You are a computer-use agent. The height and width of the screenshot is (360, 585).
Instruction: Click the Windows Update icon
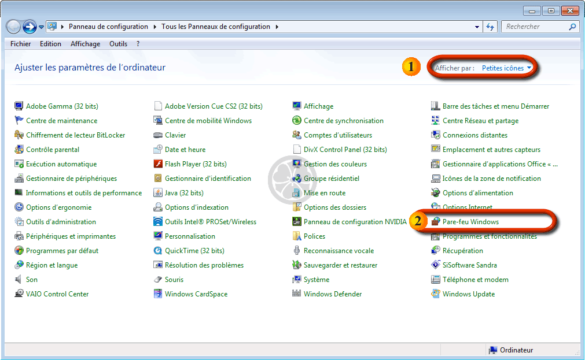pyautogui.click(x=435, y=294)
